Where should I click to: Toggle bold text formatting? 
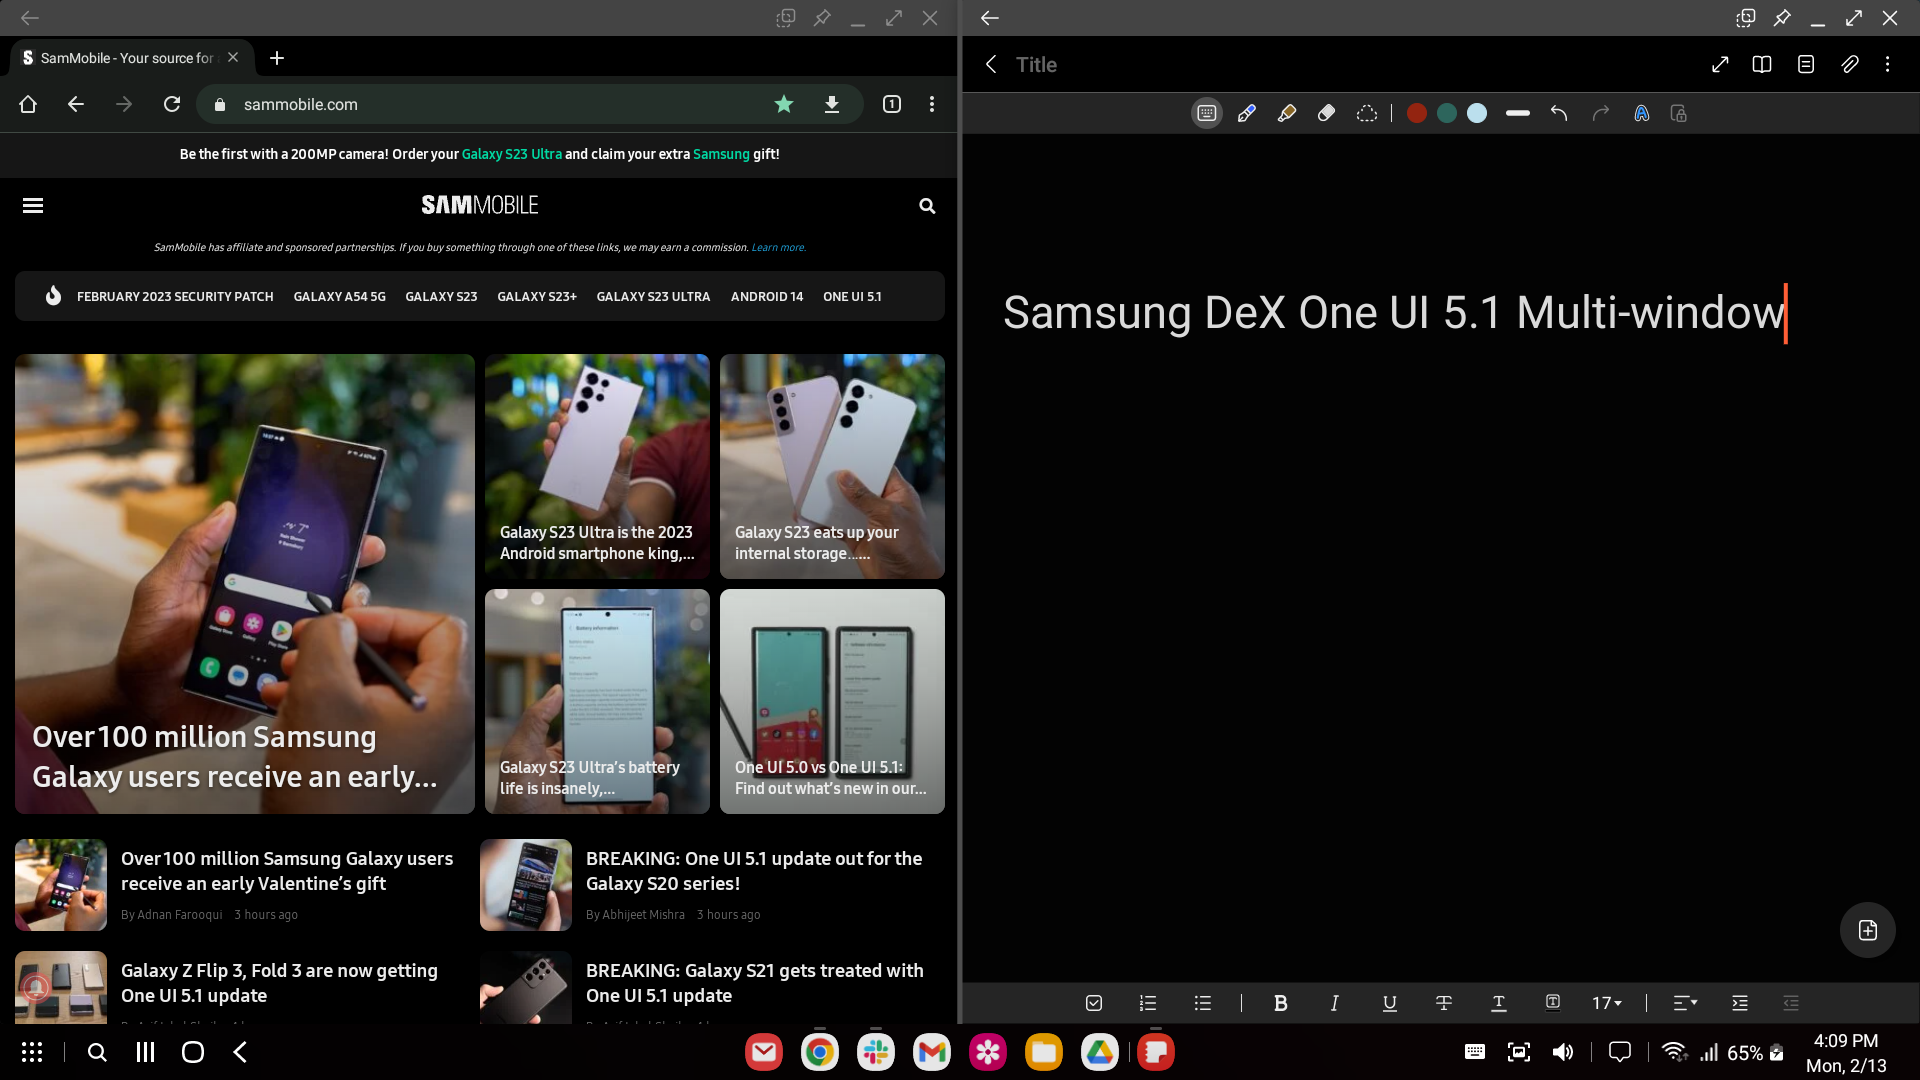point(1280,1003)
